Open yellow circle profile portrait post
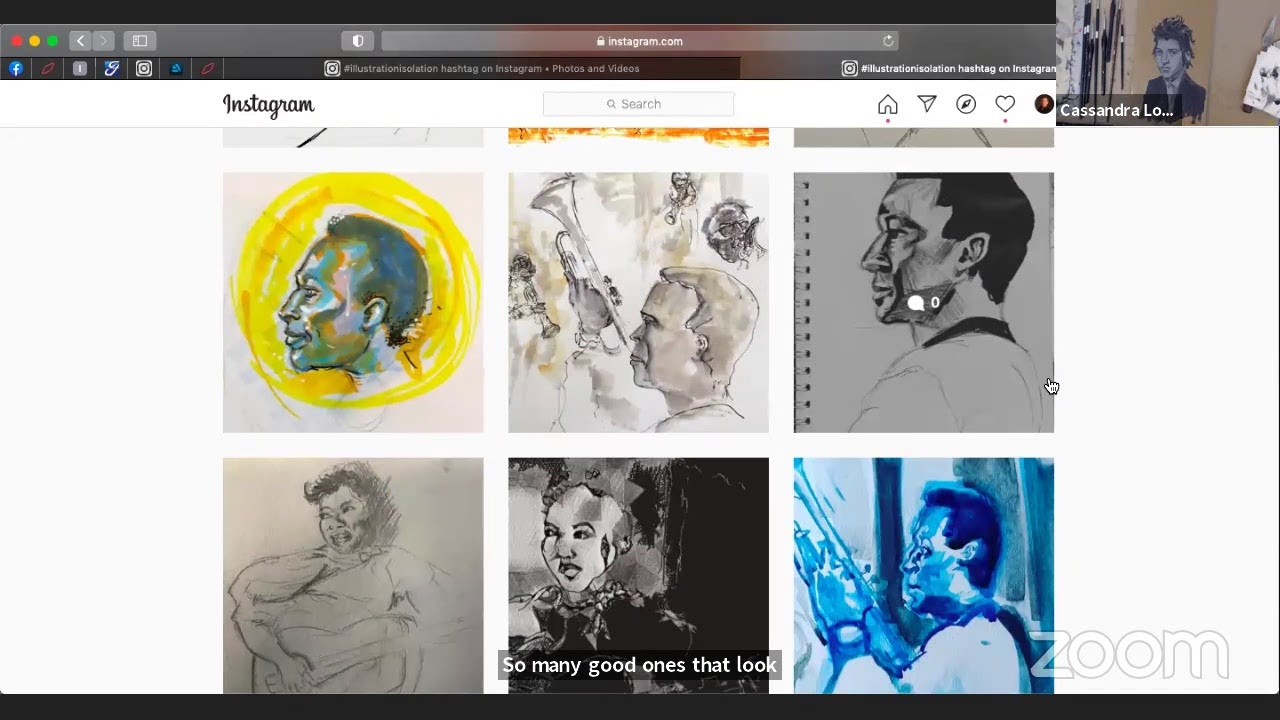 coord(353,302)
